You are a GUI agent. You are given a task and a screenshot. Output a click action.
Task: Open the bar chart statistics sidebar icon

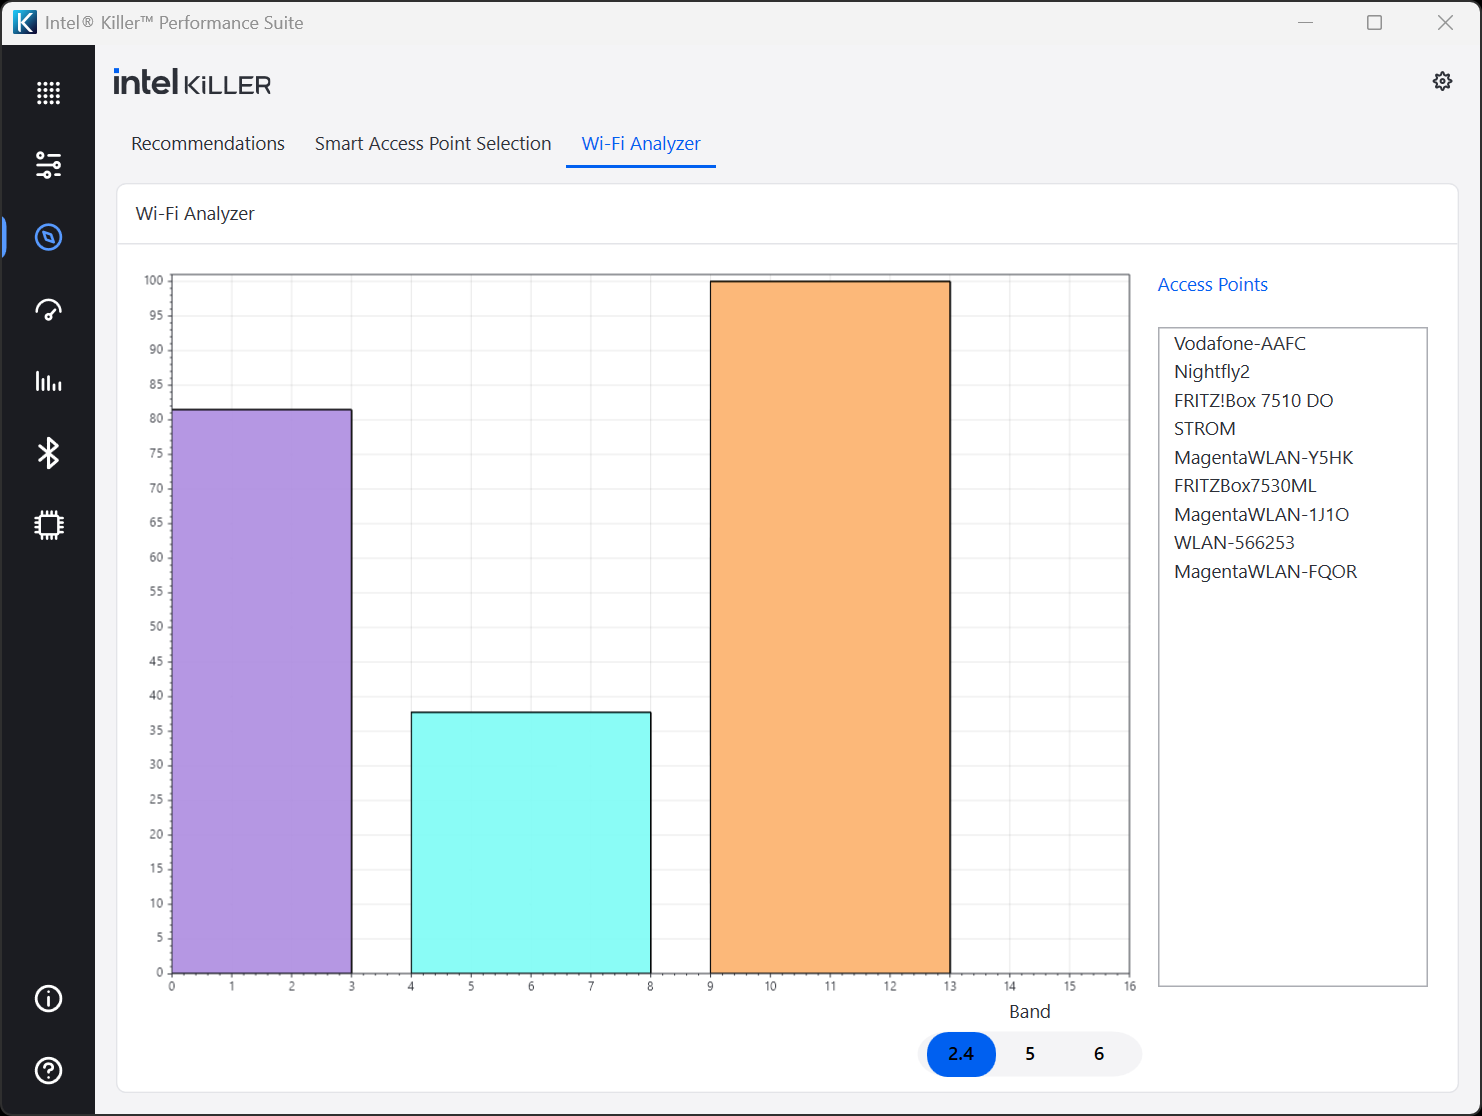(48, 381)
